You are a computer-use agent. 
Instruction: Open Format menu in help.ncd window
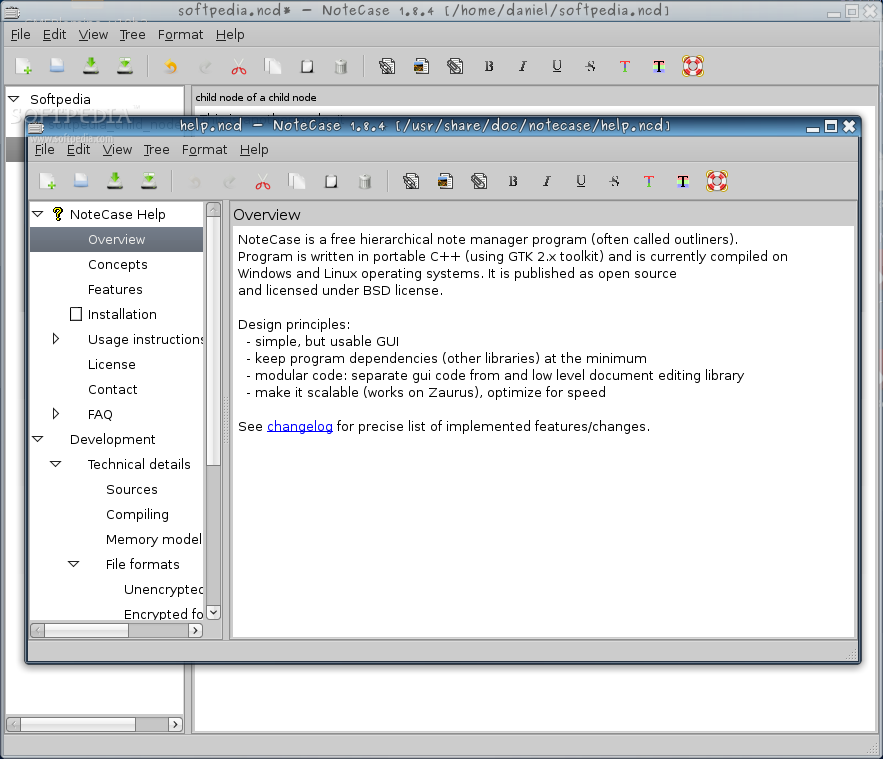tap(204, 150)
